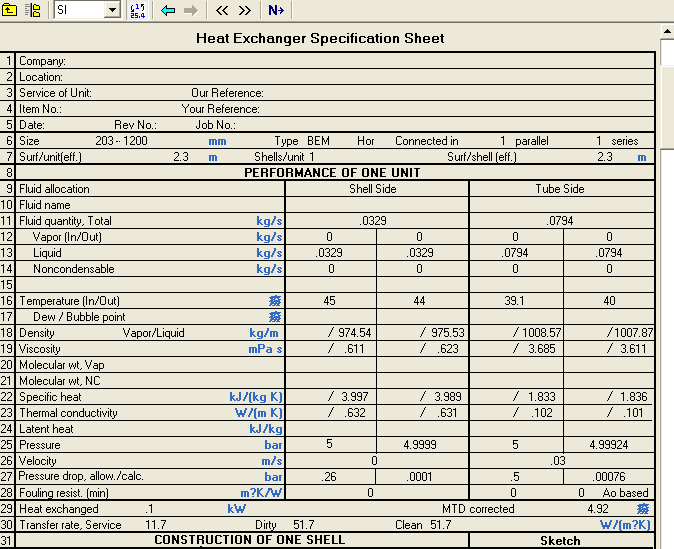The height and width of the screenshot is (549, 674).
Task: Click the navigation tree toggle icon
Action: [32, 9]
